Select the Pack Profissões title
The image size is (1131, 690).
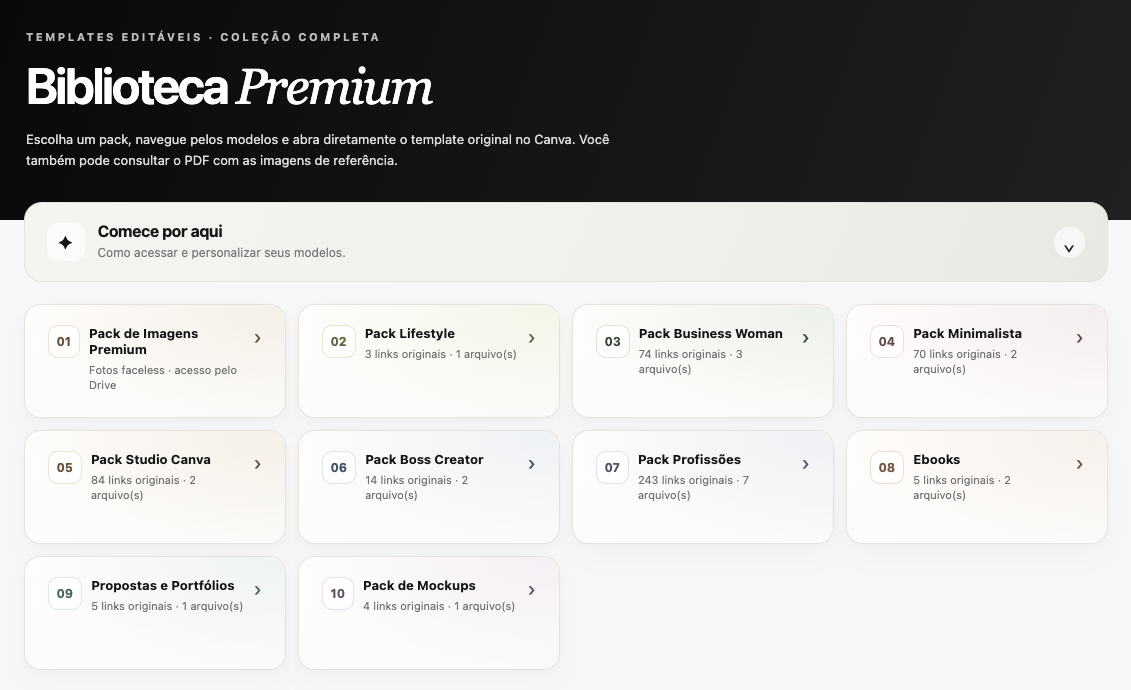[690, 460]
